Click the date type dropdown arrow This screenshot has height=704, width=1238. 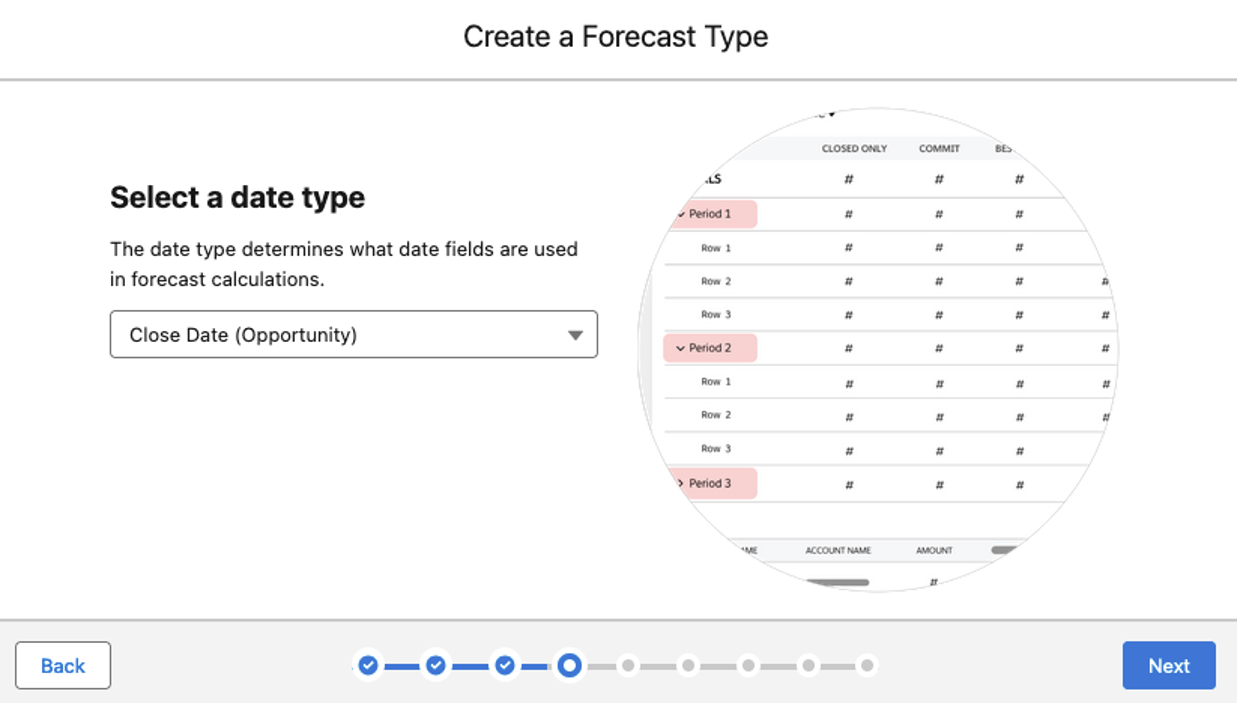point(575,336)
